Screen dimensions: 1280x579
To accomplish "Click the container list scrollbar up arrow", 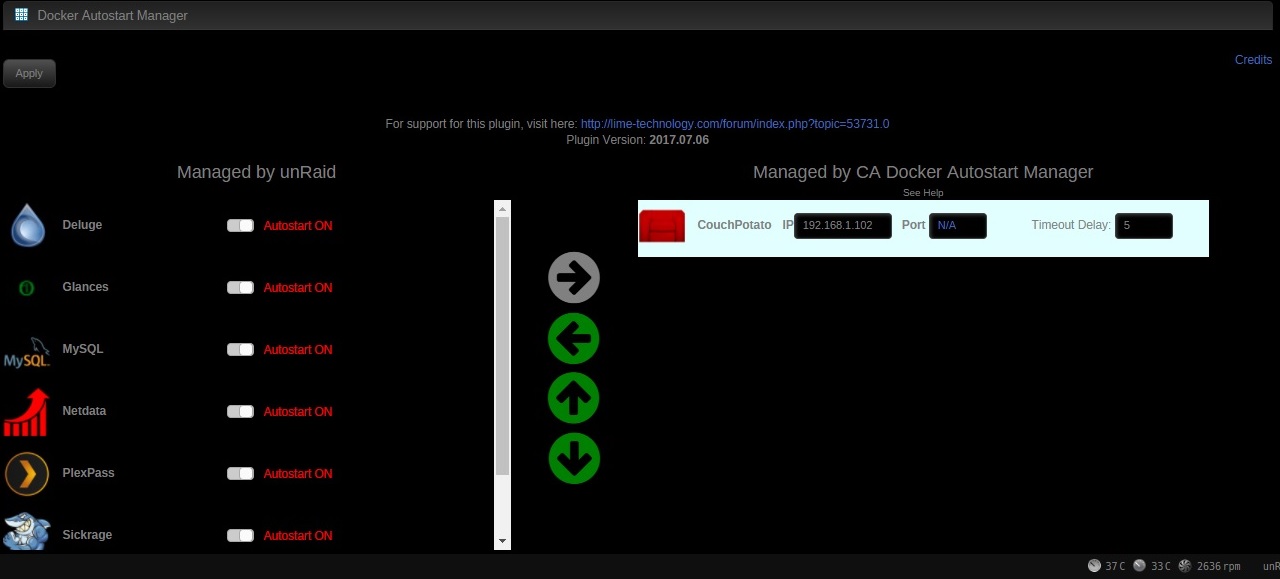I will pos(502,208).
